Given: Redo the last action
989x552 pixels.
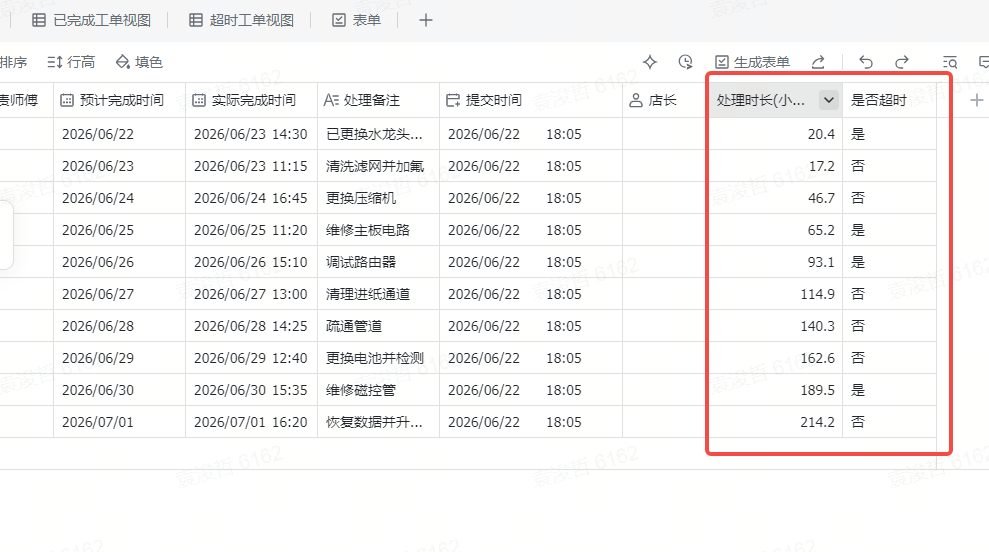Looking at the screenshot, I should click(x=902, y=62).
